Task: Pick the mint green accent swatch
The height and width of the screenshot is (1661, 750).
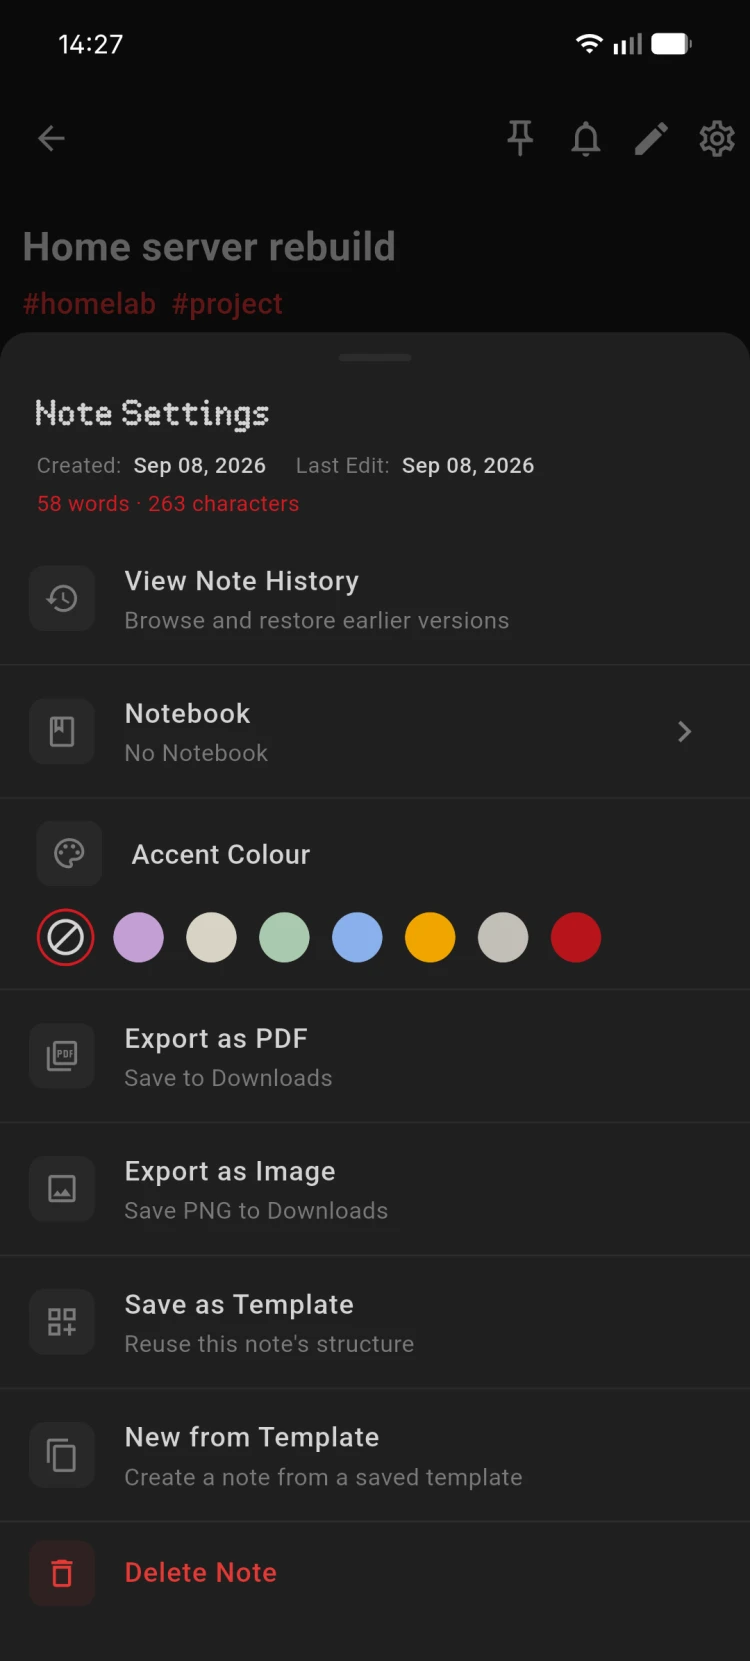Action: pyautogui.click(x=285, y=938)
